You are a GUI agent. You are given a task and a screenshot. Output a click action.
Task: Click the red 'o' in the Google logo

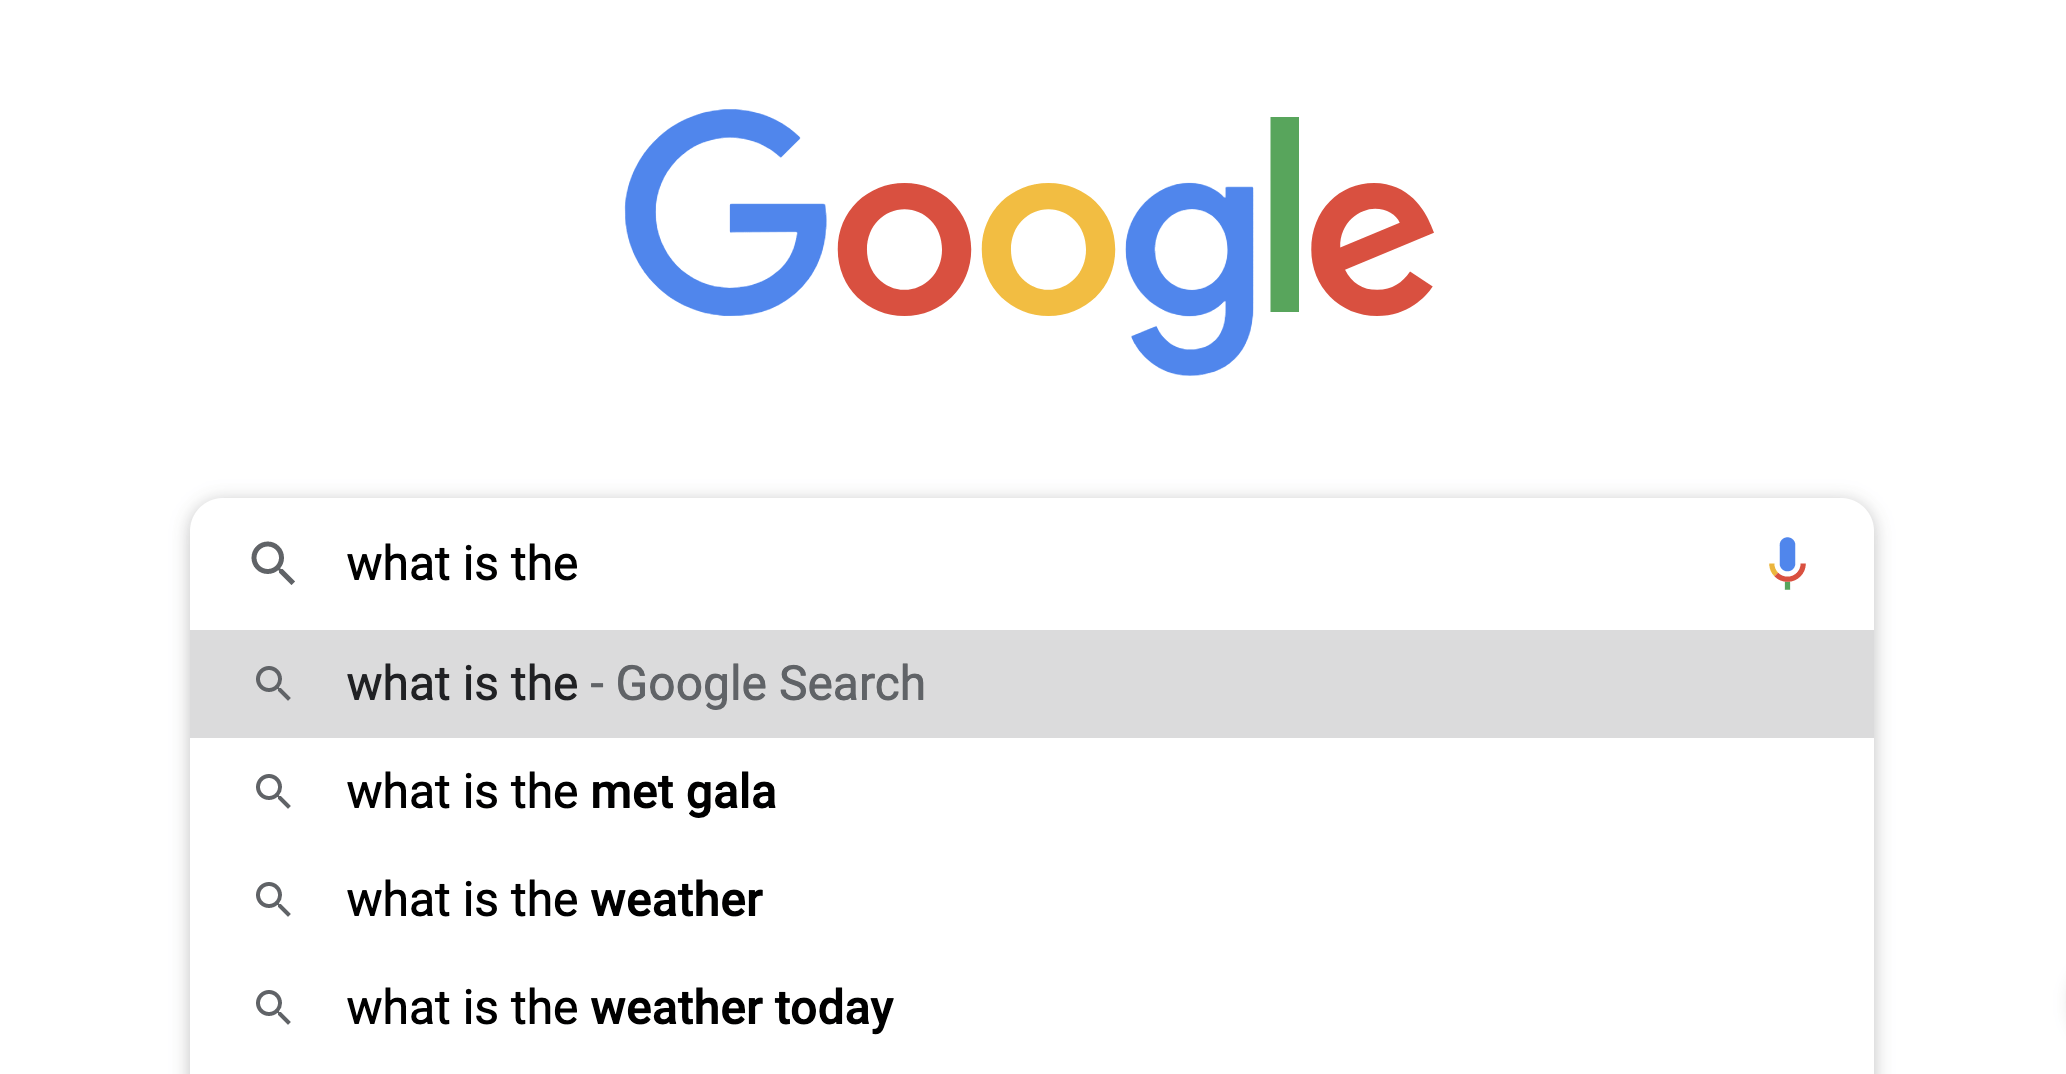[x=904, y=249]
